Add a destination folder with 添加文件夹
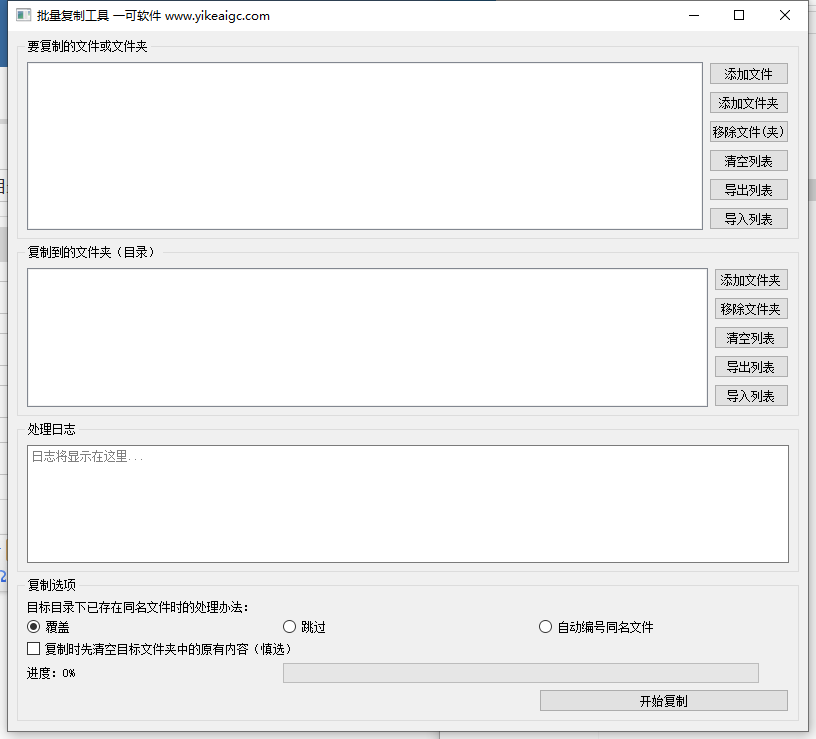This screenshot has width=816, height=739. click(751, 280)
